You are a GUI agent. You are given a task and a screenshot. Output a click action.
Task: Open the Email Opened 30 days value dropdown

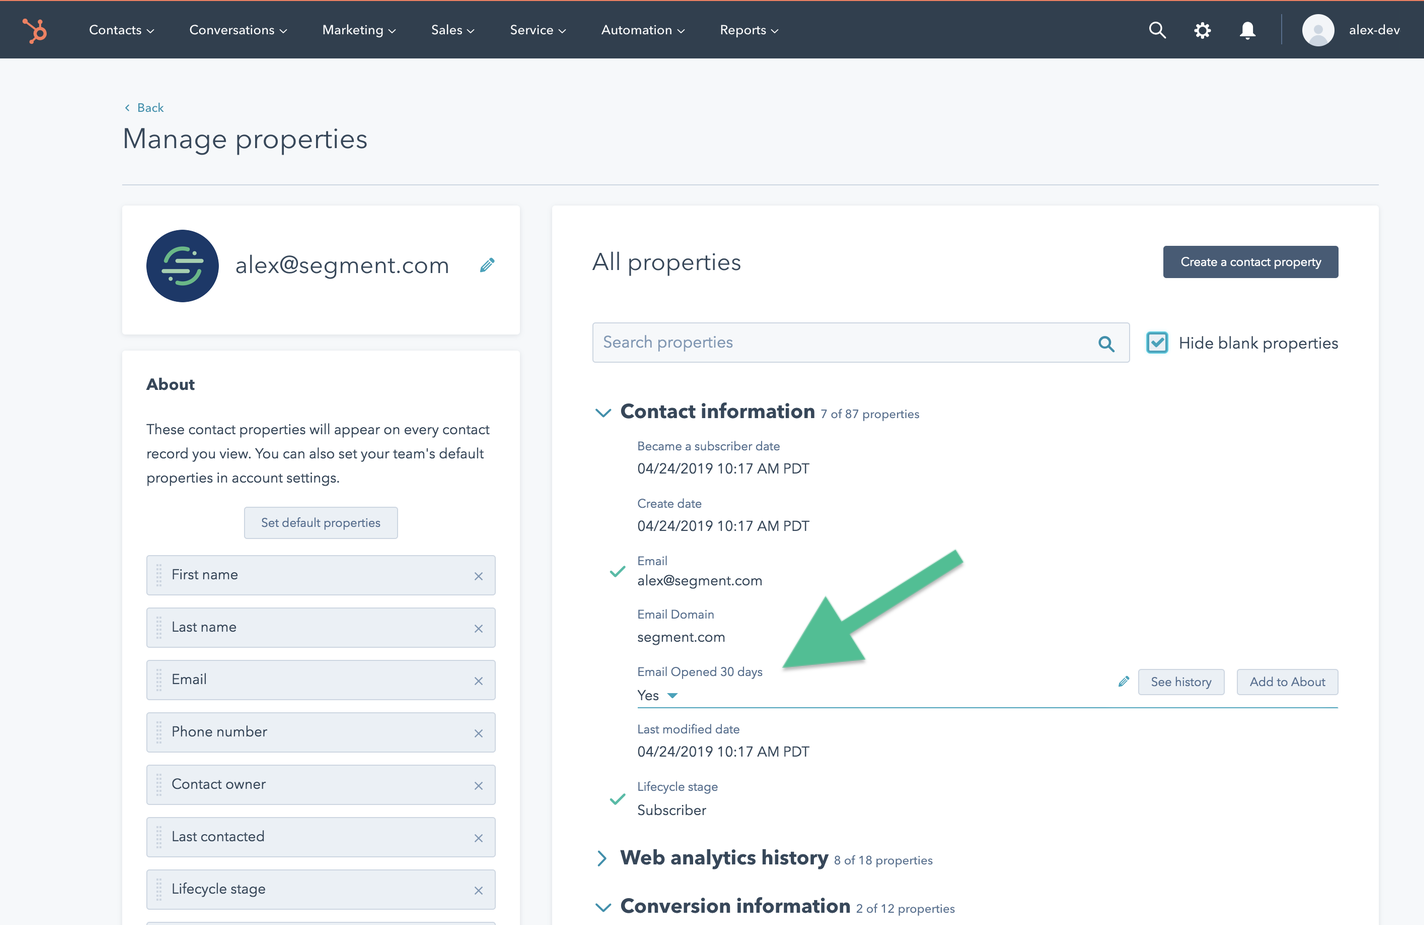click(671, 695)
